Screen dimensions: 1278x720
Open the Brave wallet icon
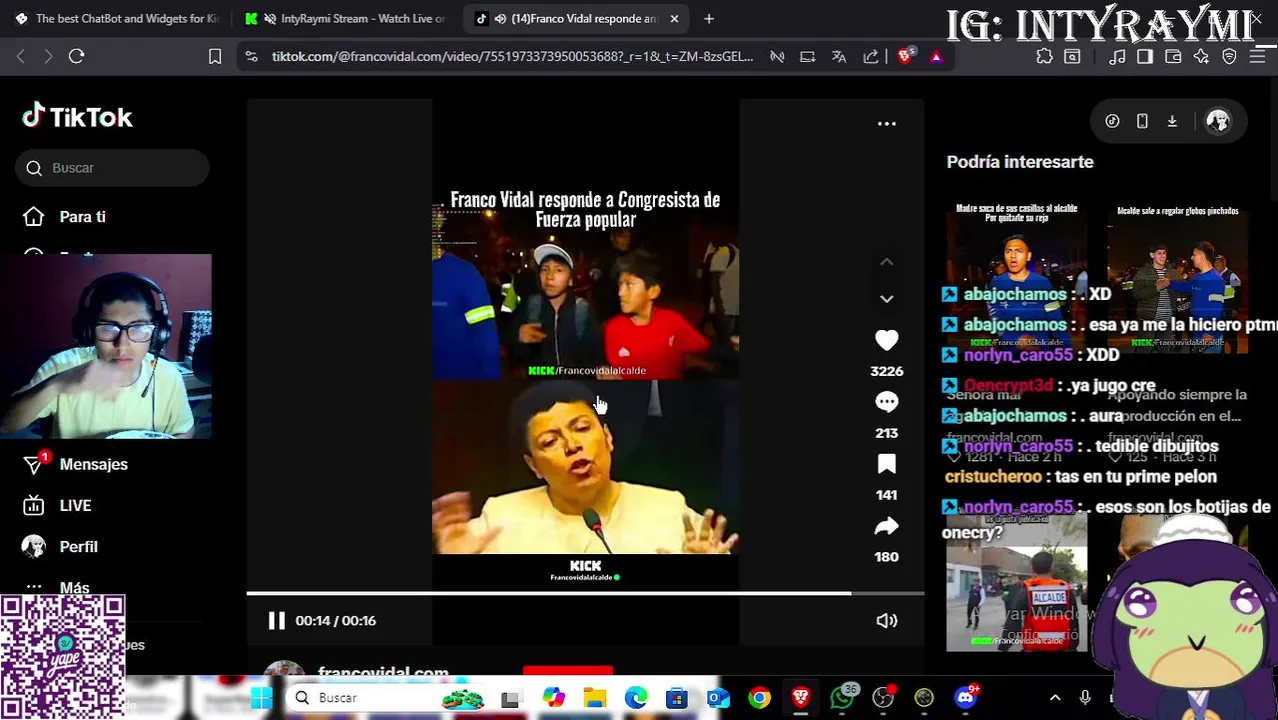pos(1173,57)
